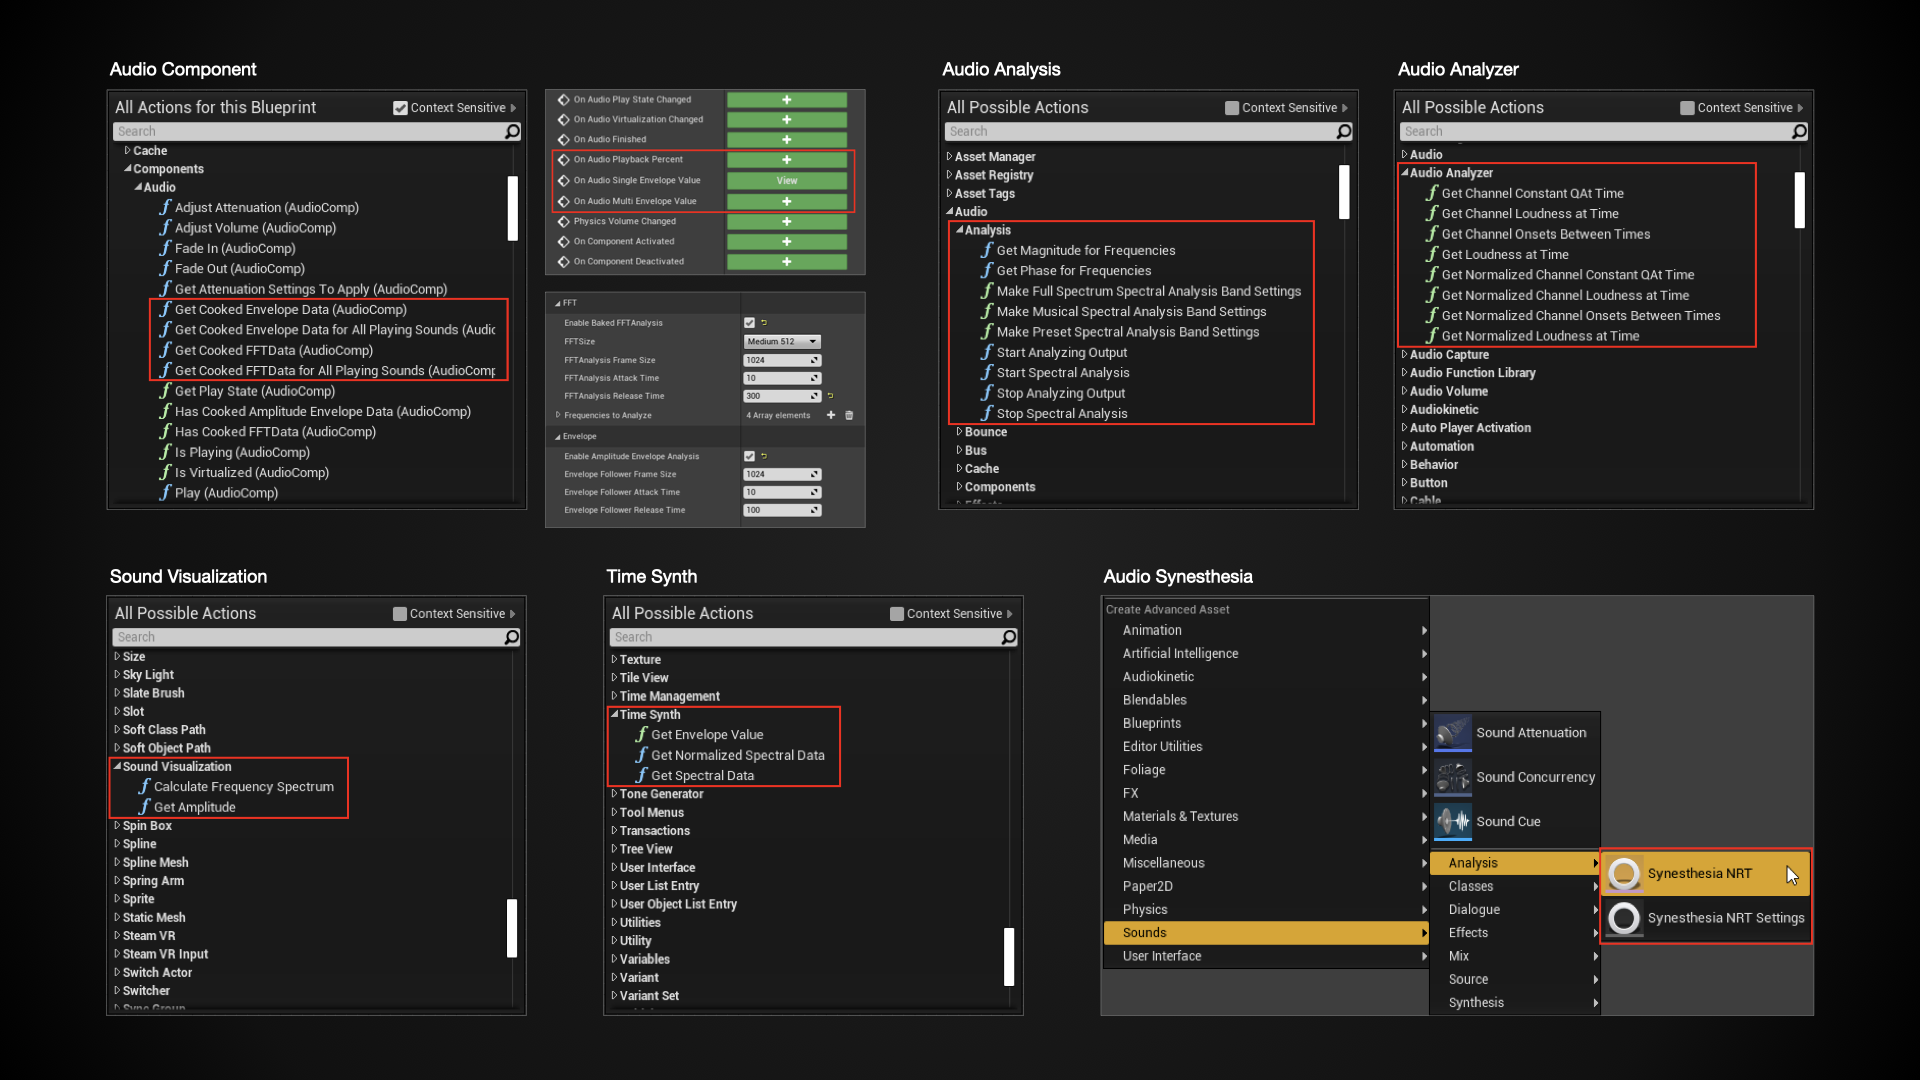Open Sounds submenu in Create Advanced Asset

coord(1266,933)
